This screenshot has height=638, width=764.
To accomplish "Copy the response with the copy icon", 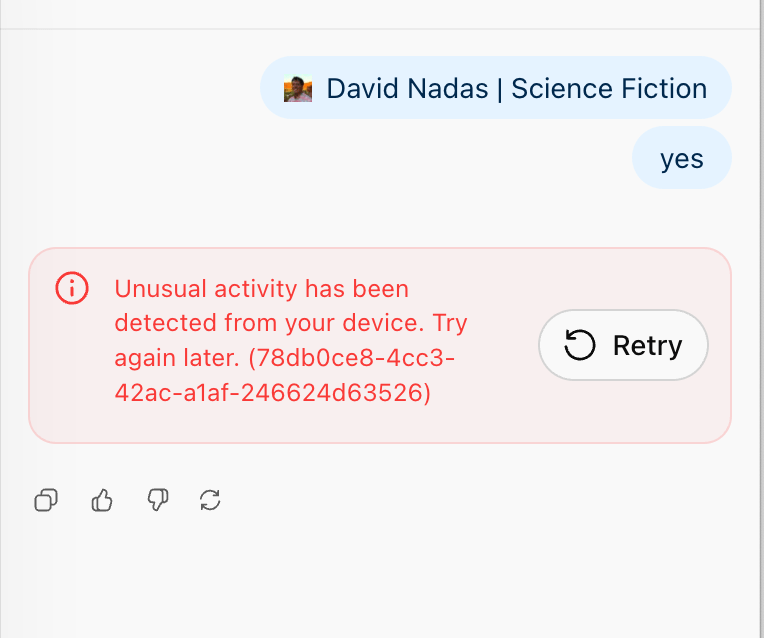I will 46,500.
